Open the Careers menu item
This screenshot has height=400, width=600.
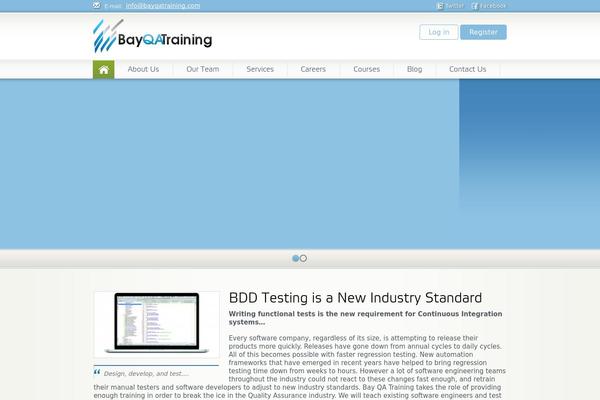(x=313, y=69)
